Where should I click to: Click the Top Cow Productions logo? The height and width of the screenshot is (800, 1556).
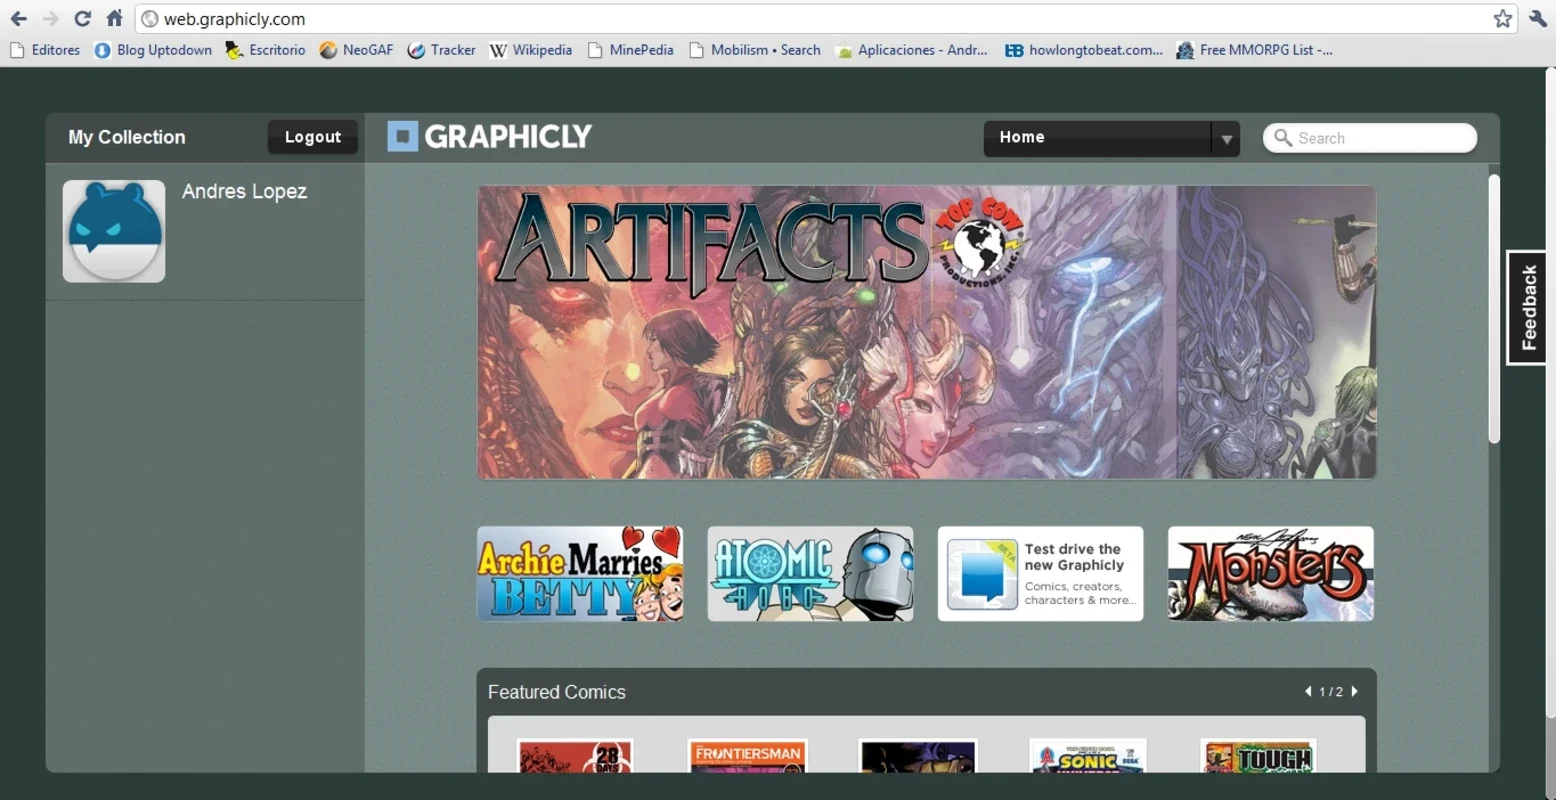979,241
